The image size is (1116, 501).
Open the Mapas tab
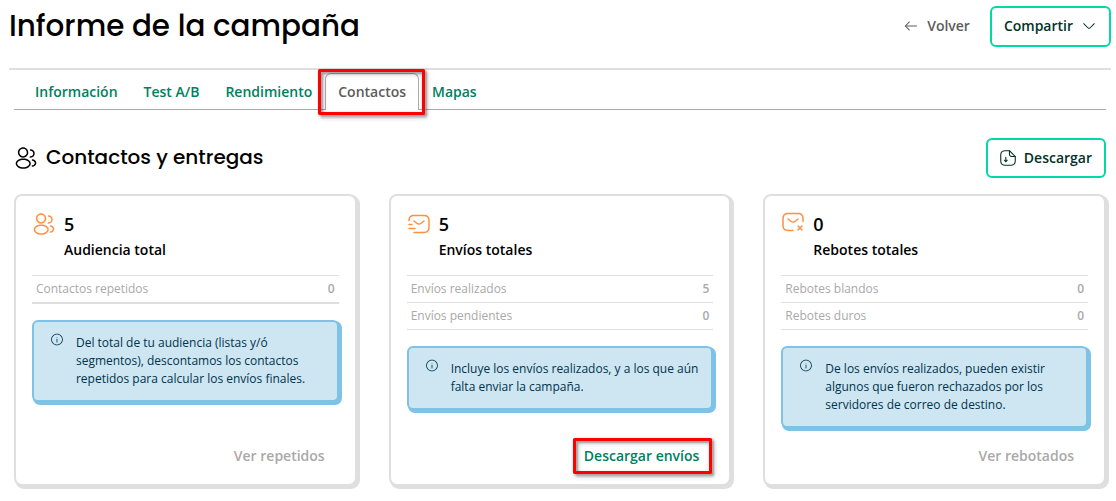(x=454, y=92)
